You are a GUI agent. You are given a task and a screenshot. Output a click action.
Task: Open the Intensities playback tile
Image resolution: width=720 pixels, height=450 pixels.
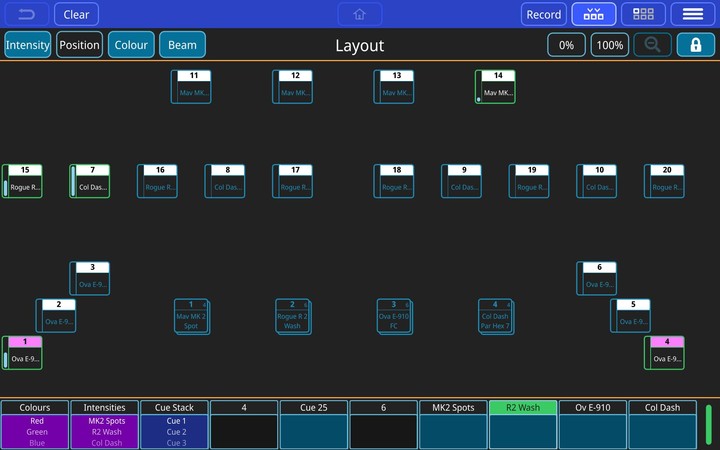105,425
